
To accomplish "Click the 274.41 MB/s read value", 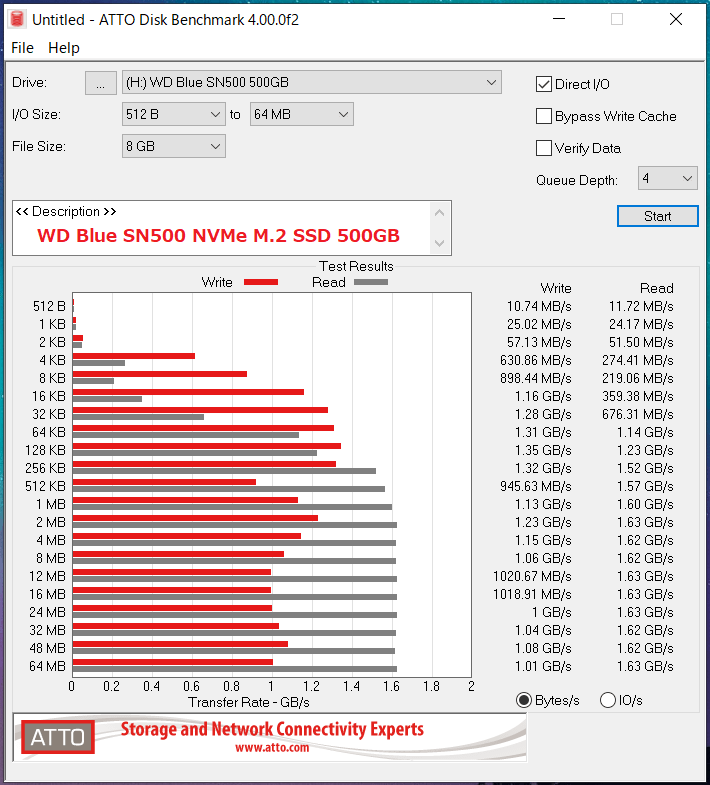I will (x=638, y=360).
